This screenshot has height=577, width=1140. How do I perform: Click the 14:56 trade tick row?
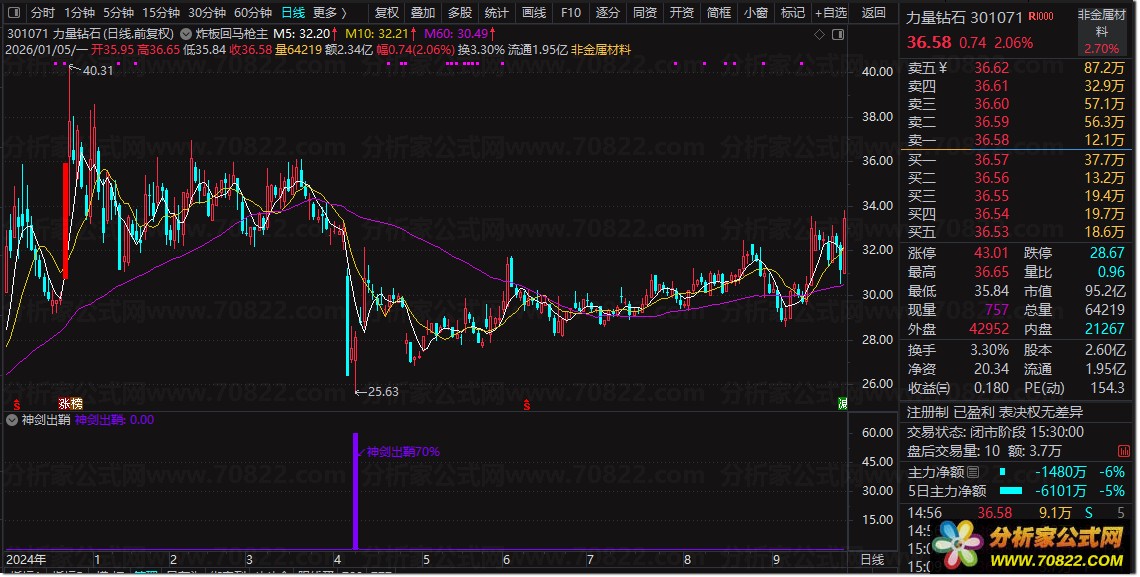click(1016, 513)
